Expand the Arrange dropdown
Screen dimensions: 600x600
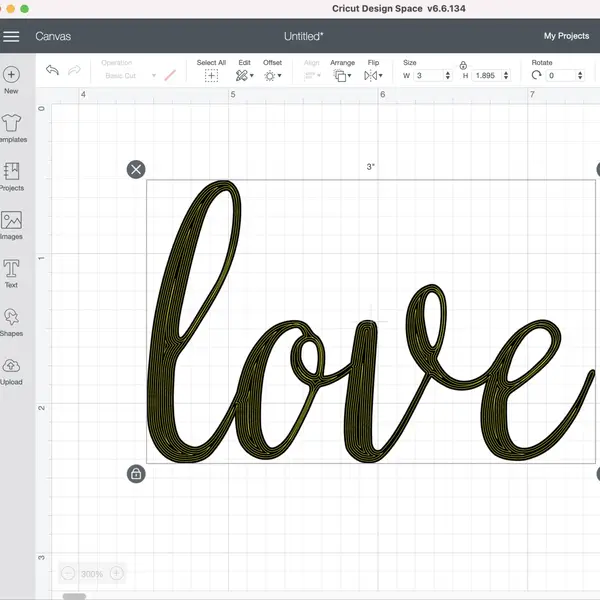pos(342,75)
